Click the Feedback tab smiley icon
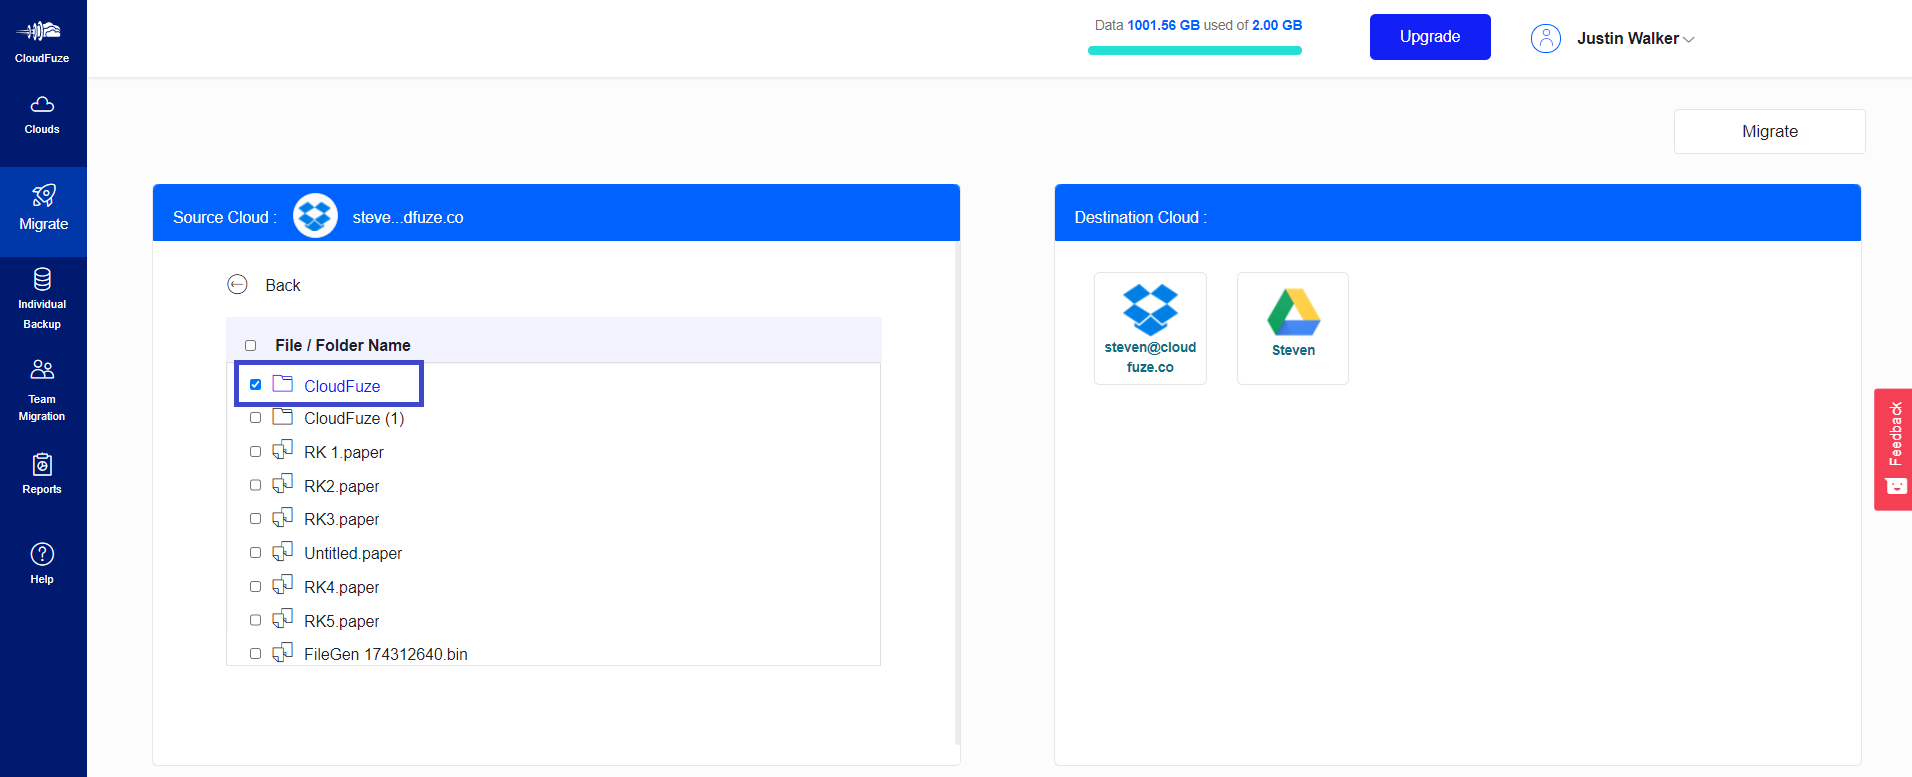The height and width of the screenshot is (777, 1912). click(1896, 487)
